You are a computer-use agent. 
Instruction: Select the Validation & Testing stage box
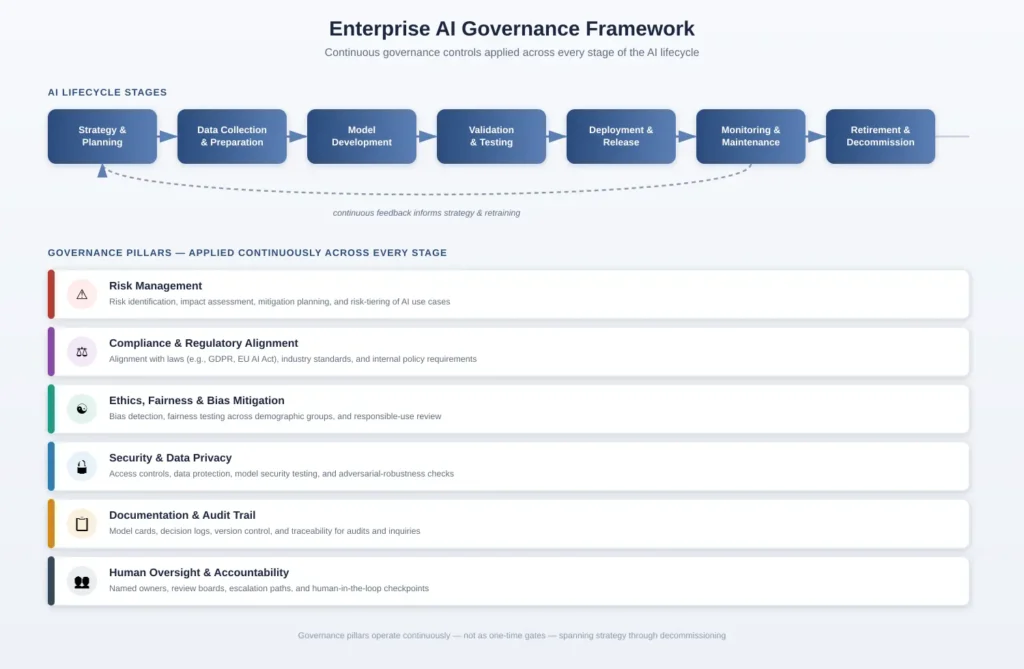click(491, 136)
